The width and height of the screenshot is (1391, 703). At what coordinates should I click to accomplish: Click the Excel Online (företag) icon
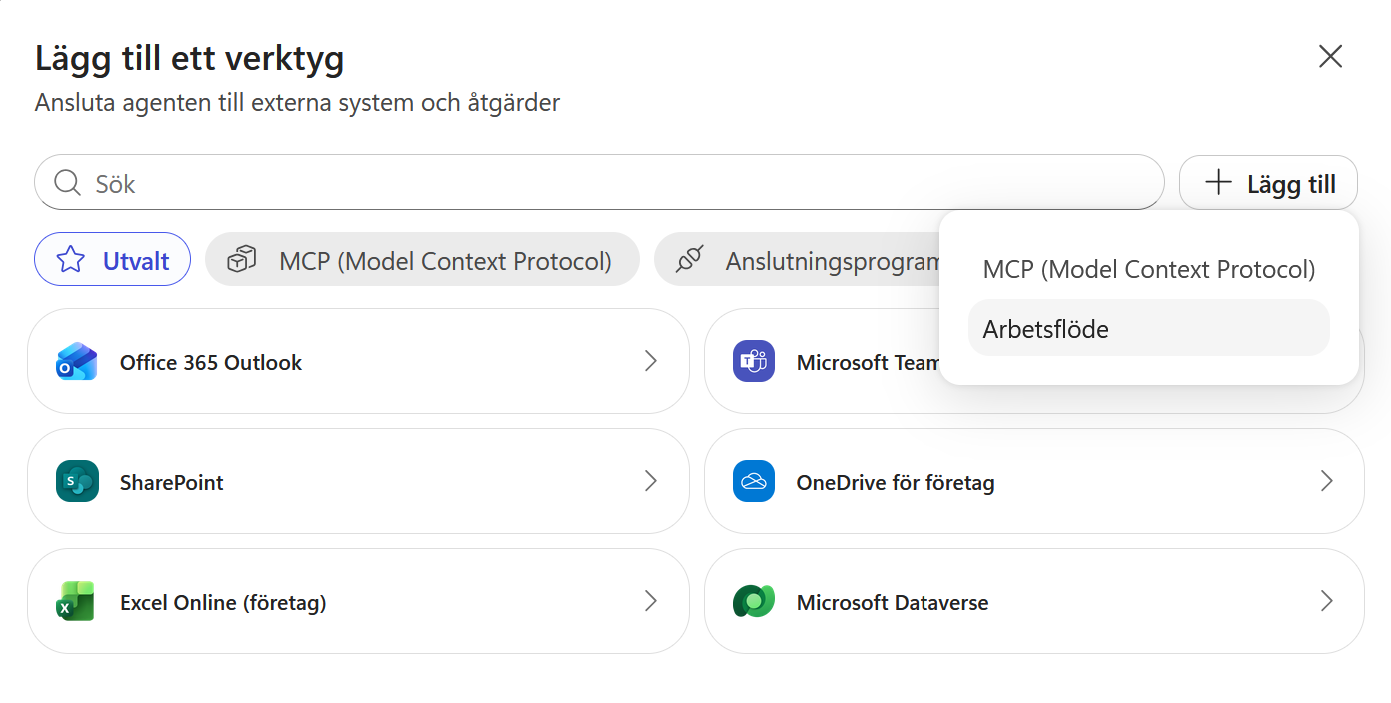(x=77, y=602)
